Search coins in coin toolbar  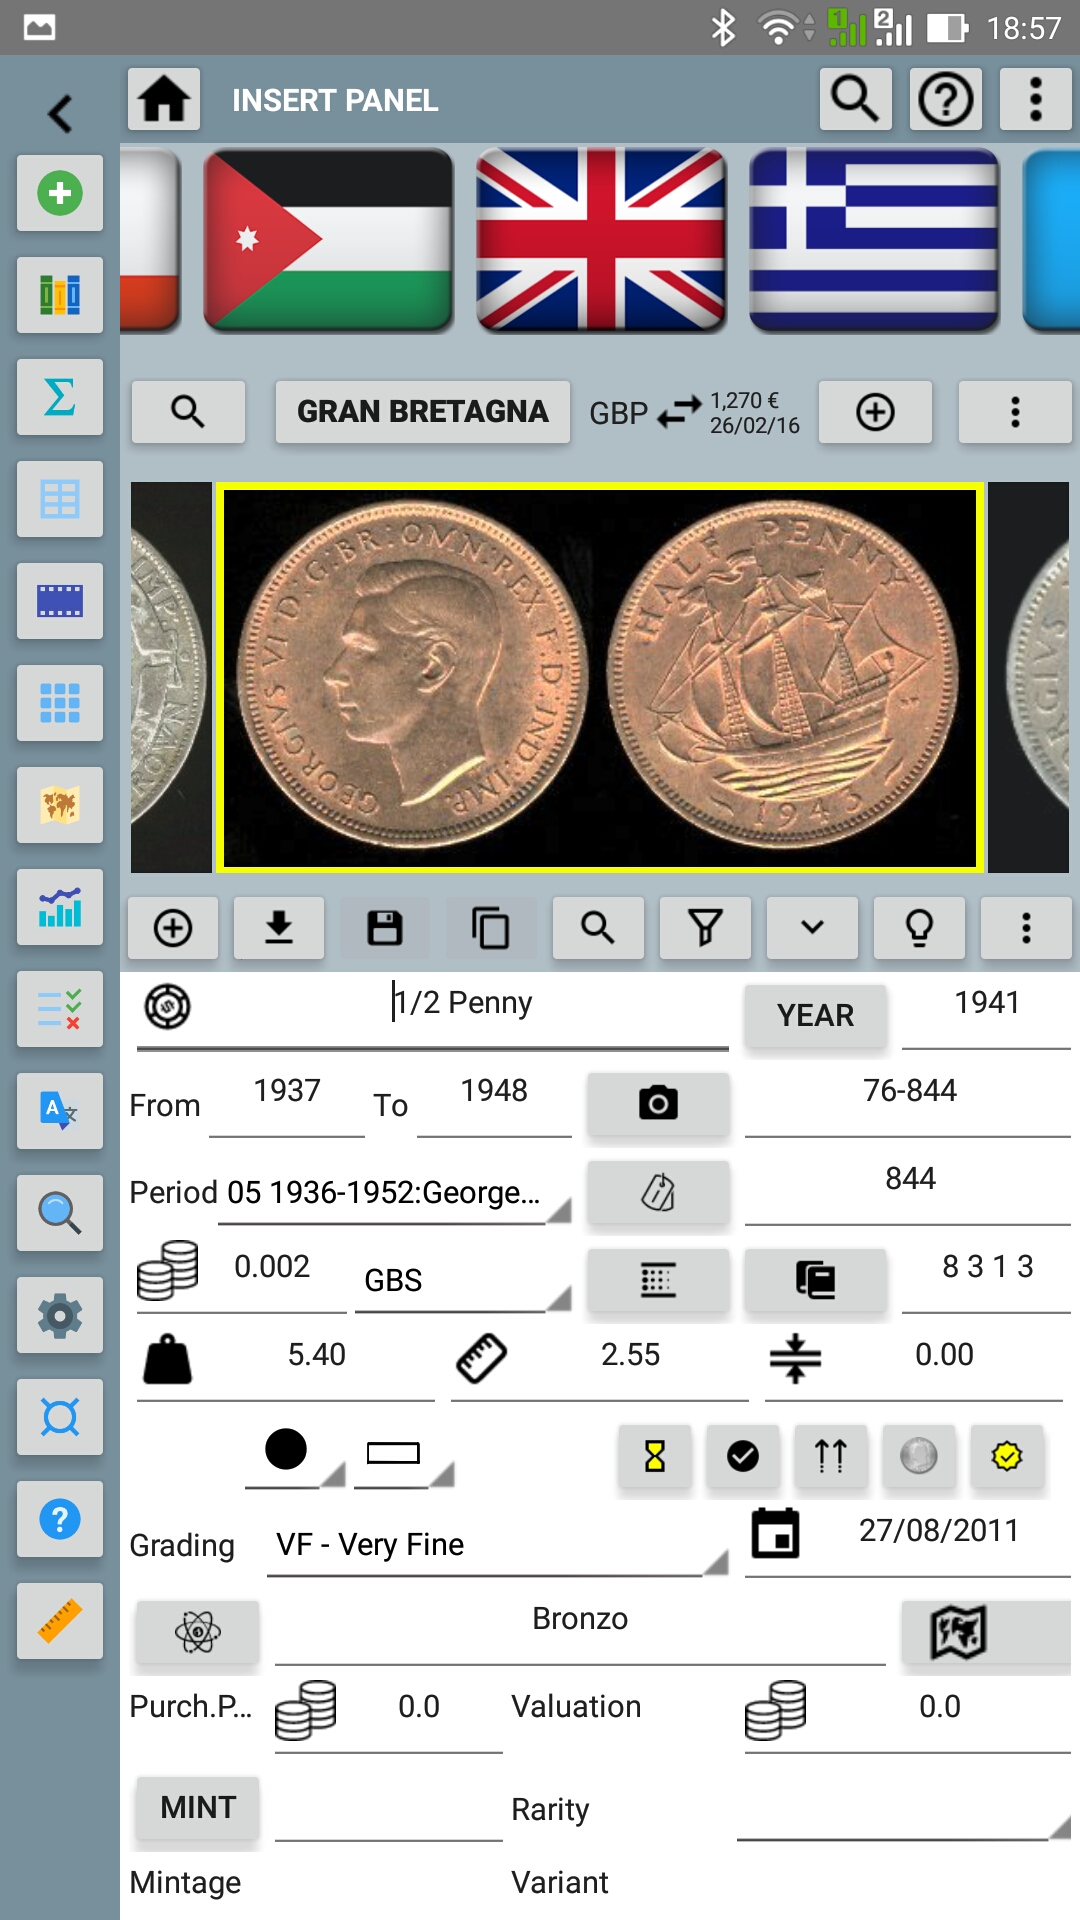coord(598,928)
